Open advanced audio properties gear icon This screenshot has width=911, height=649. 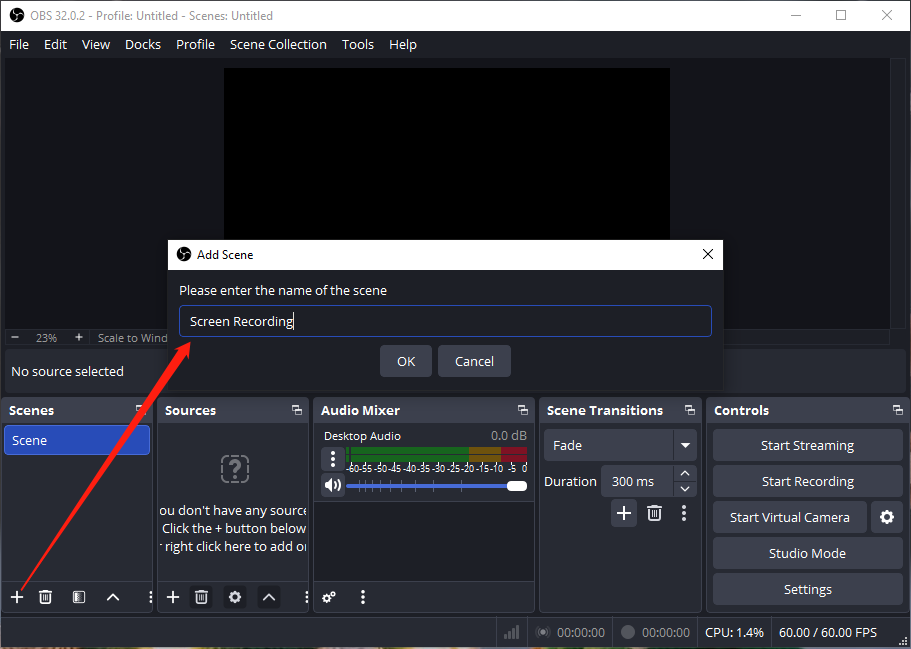coord(328,596)
